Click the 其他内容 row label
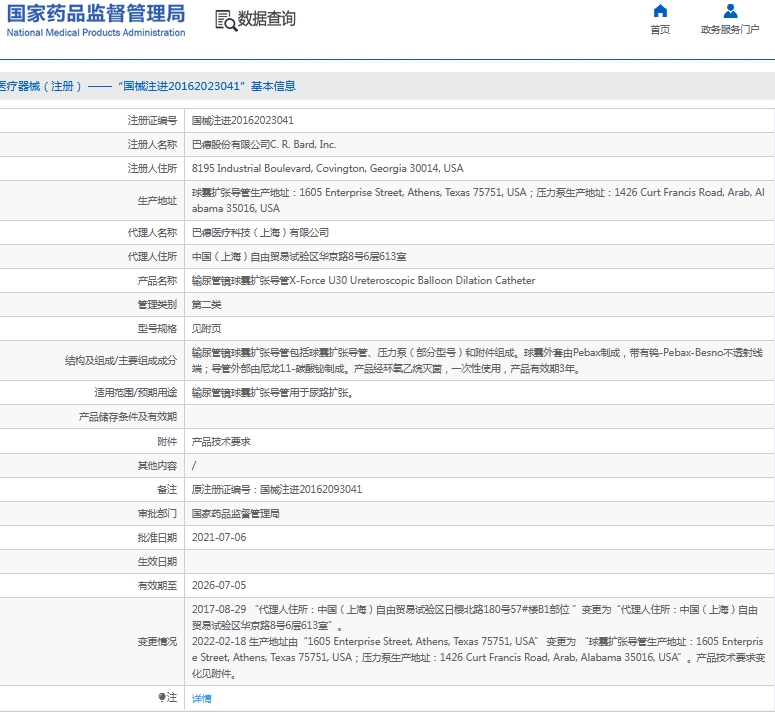The image size is (775, 714). click(x=157, y=465)
